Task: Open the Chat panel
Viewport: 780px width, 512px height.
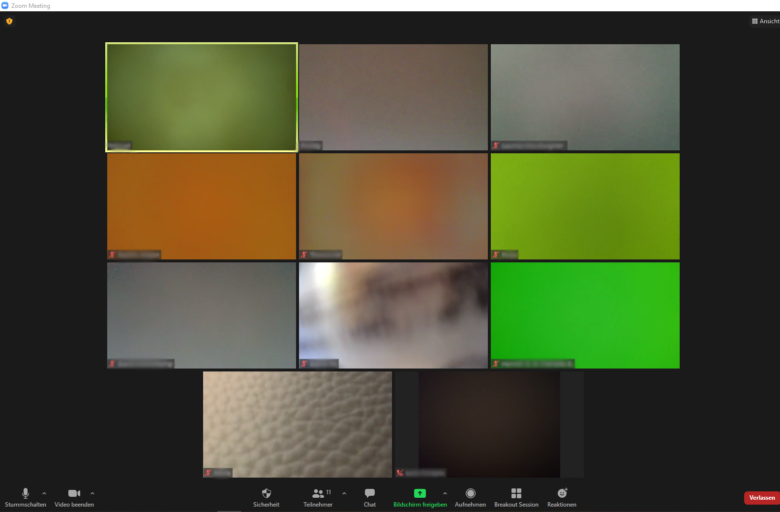Action: (370, 494)
